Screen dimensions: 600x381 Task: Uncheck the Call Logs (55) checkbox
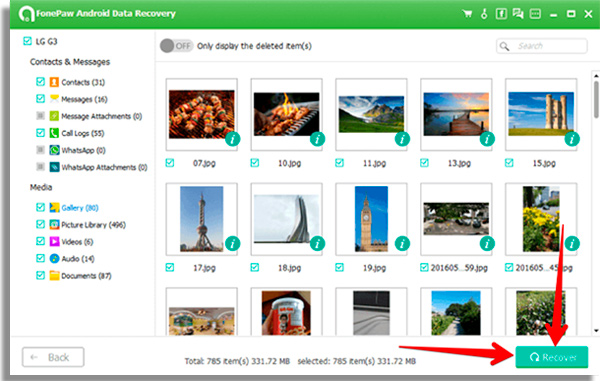pos(40,133)
